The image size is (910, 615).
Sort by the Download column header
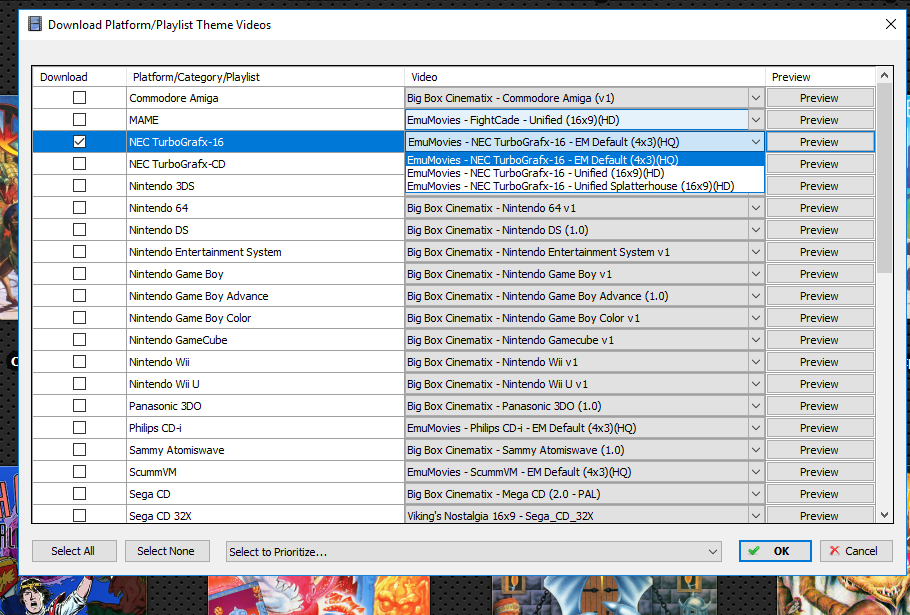coord(79,77)
